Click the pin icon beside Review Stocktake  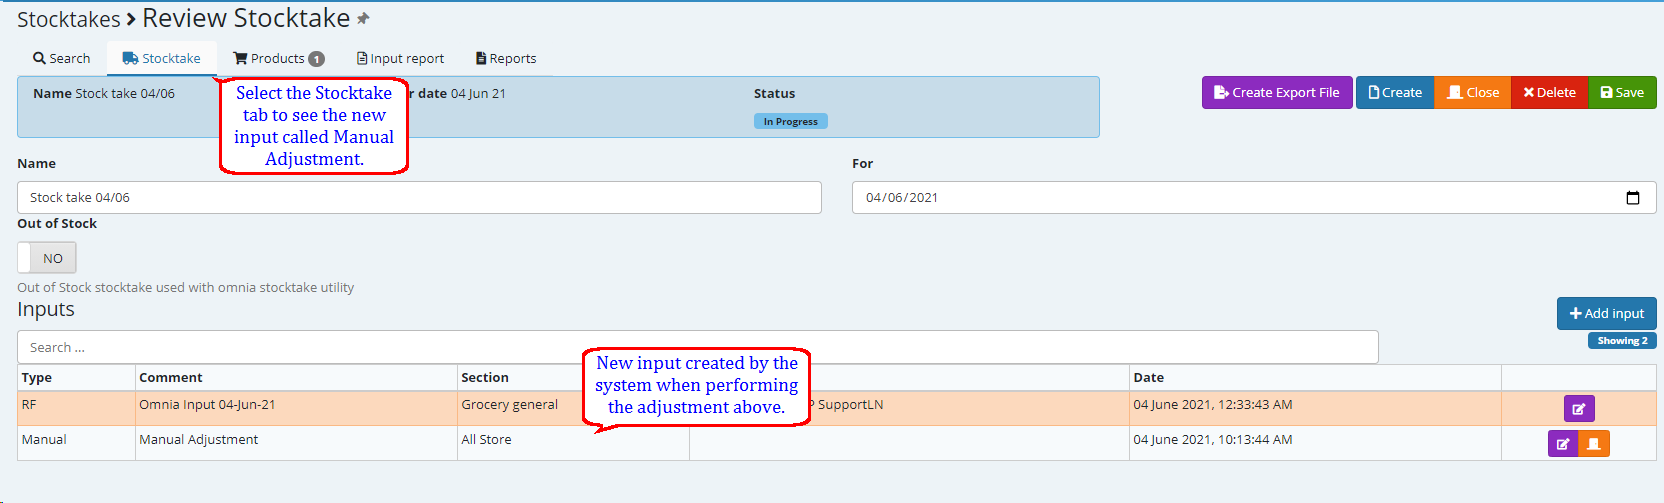click(x=363, y=19)
